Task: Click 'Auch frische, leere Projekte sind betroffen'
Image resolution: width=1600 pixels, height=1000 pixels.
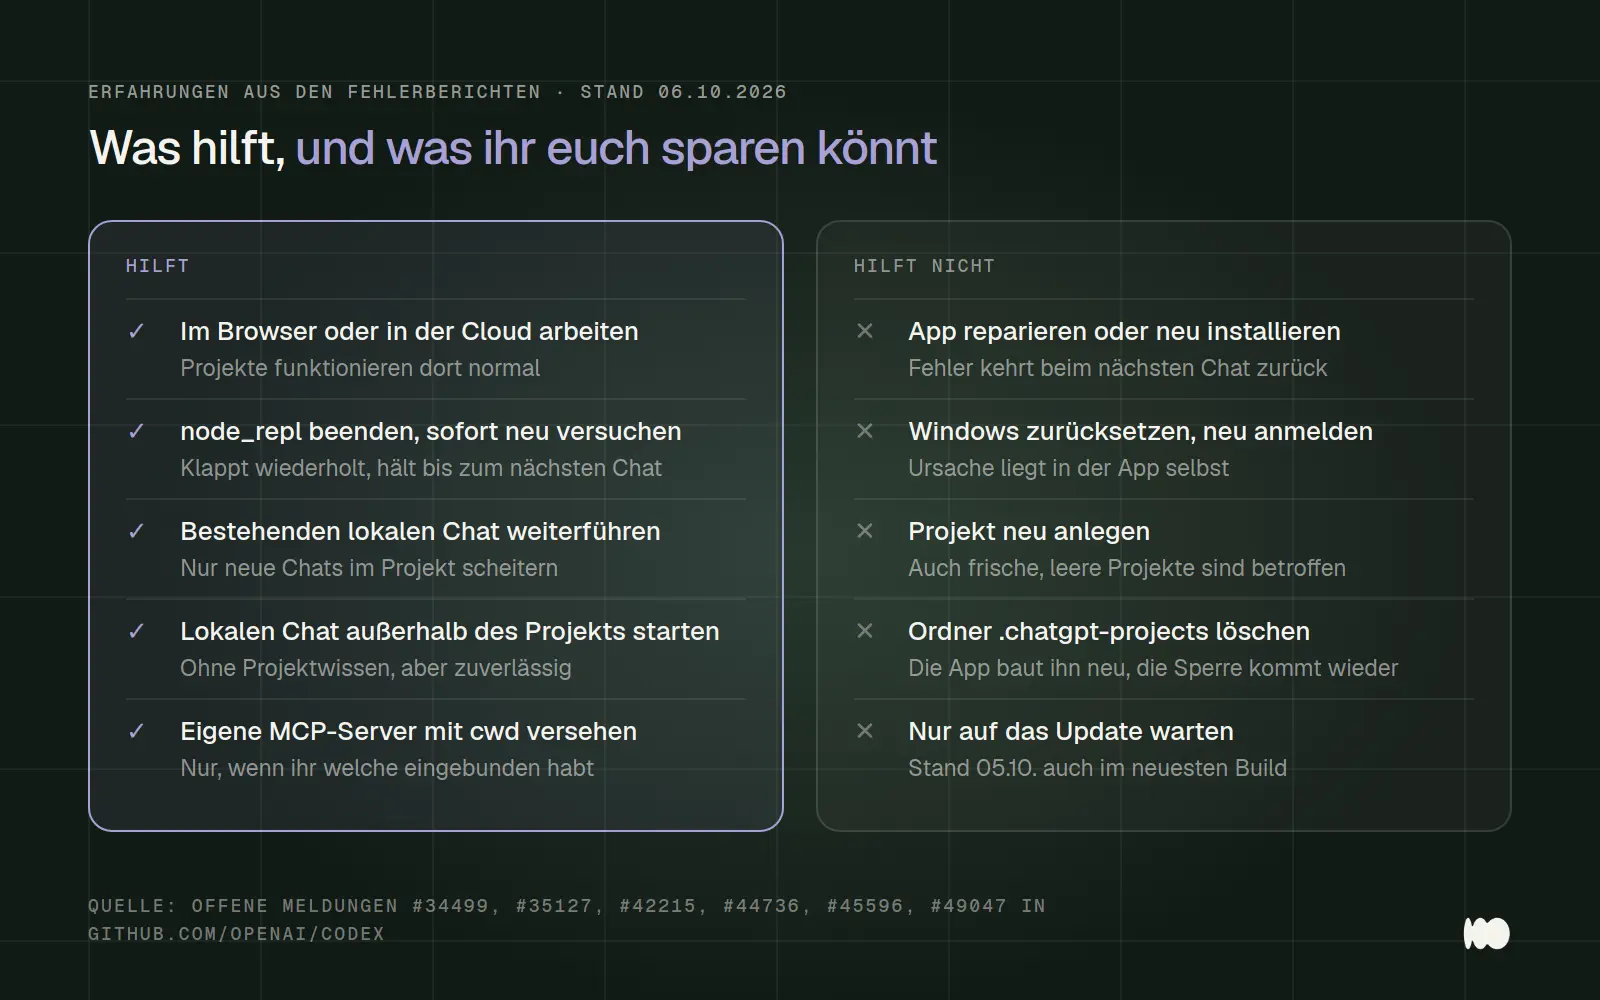Action: point(1127,568)
